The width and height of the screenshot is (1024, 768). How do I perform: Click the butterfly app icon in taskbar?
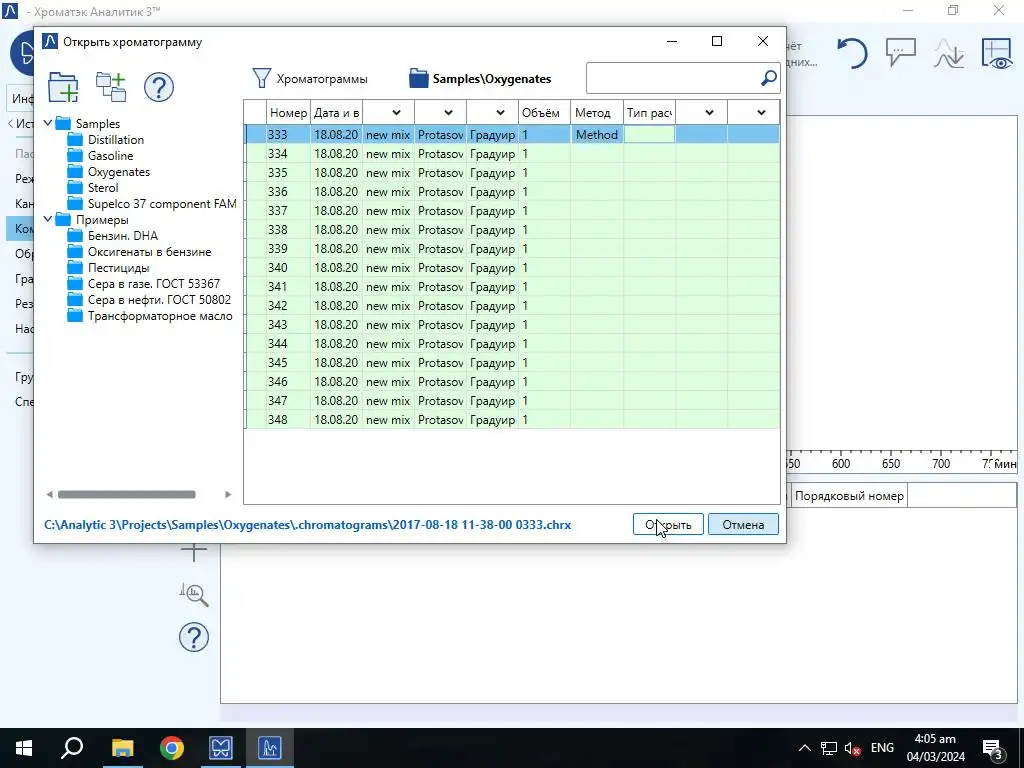point(221,748)
